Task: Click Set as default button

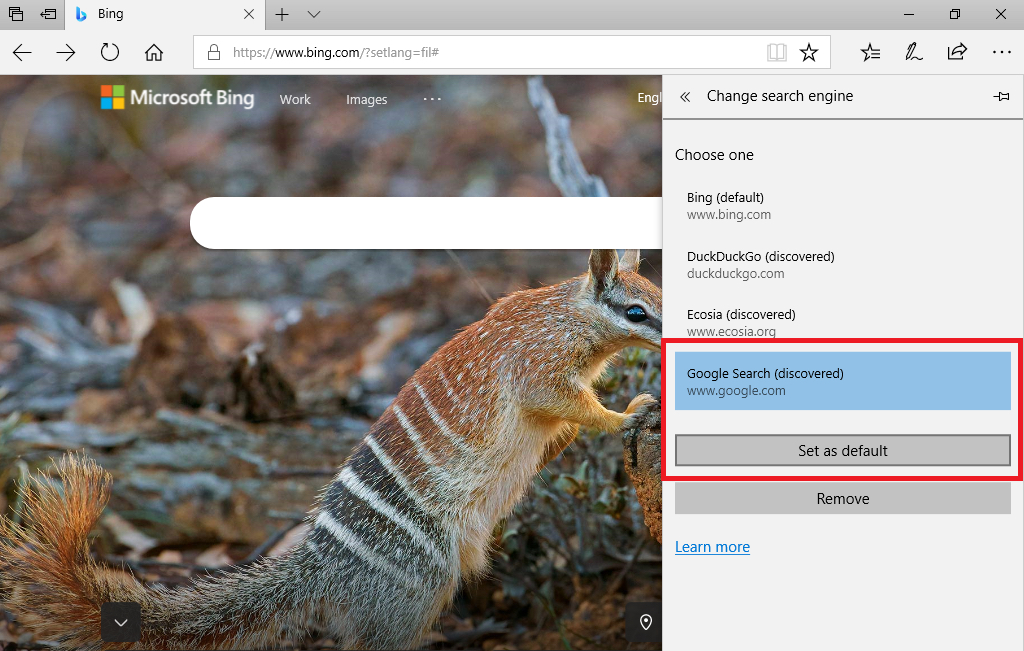Action: pos(842,451)
